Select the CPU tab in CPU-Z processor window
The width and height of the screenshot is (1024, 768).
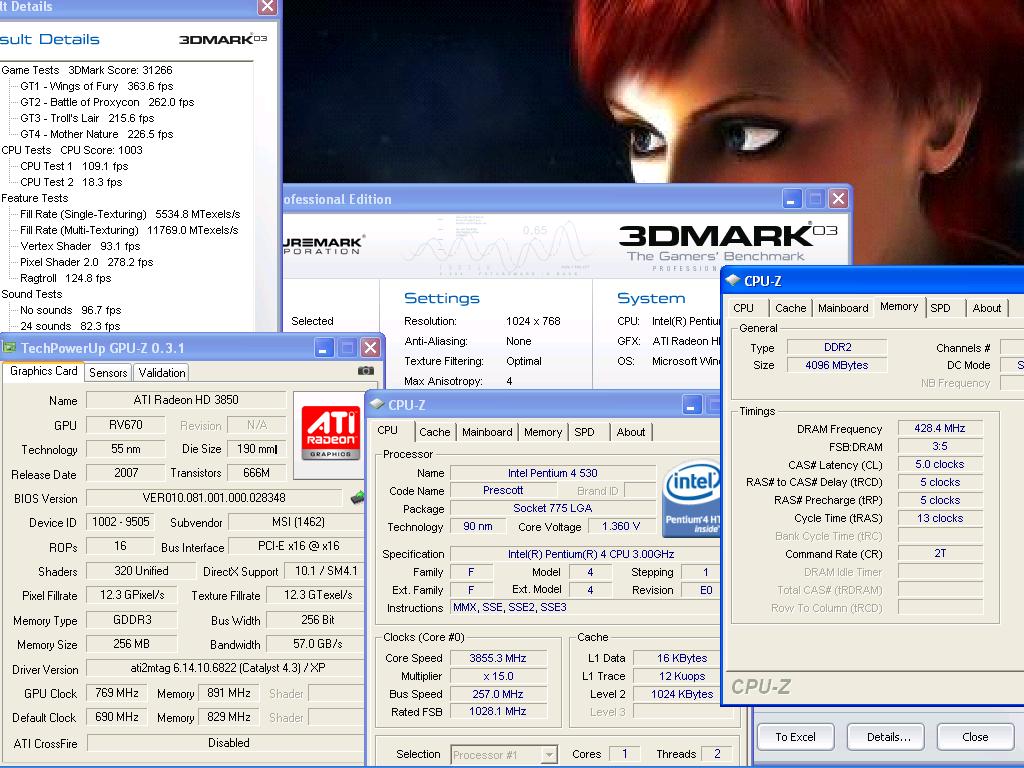tap(387, 430)
